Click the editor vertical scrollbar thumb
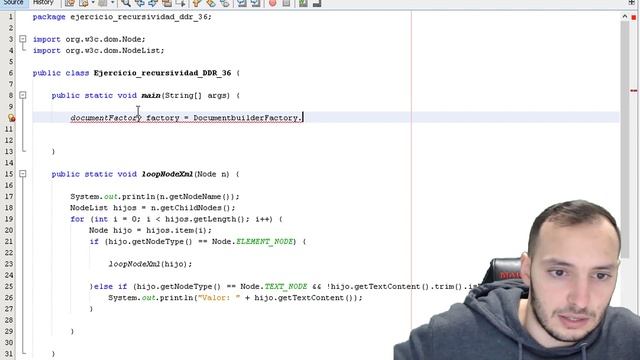Screen dimensions: 640x360 [624, 140]
